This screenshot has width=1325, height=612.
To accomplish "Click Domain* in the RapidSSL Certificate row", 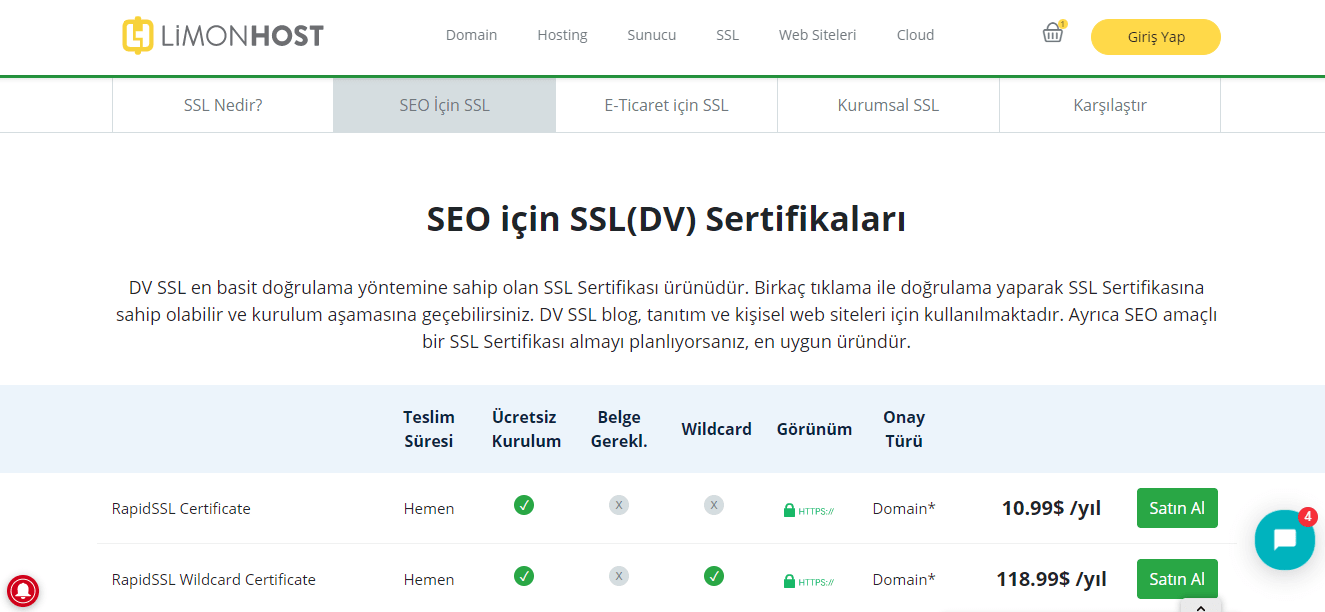I will point(904,509).
